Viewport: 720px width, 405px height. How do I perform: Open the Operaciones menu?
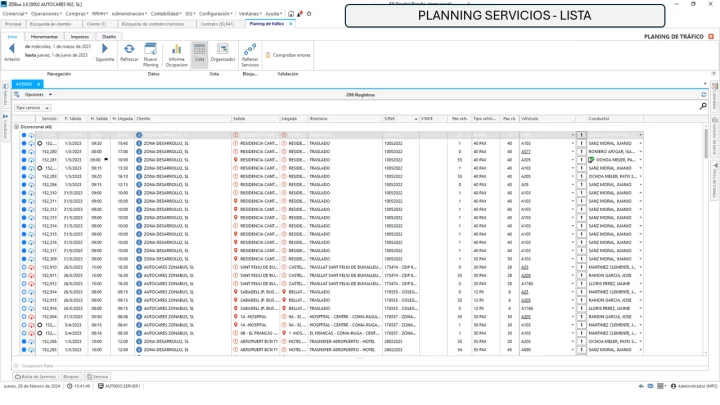(x=51, y=13)
